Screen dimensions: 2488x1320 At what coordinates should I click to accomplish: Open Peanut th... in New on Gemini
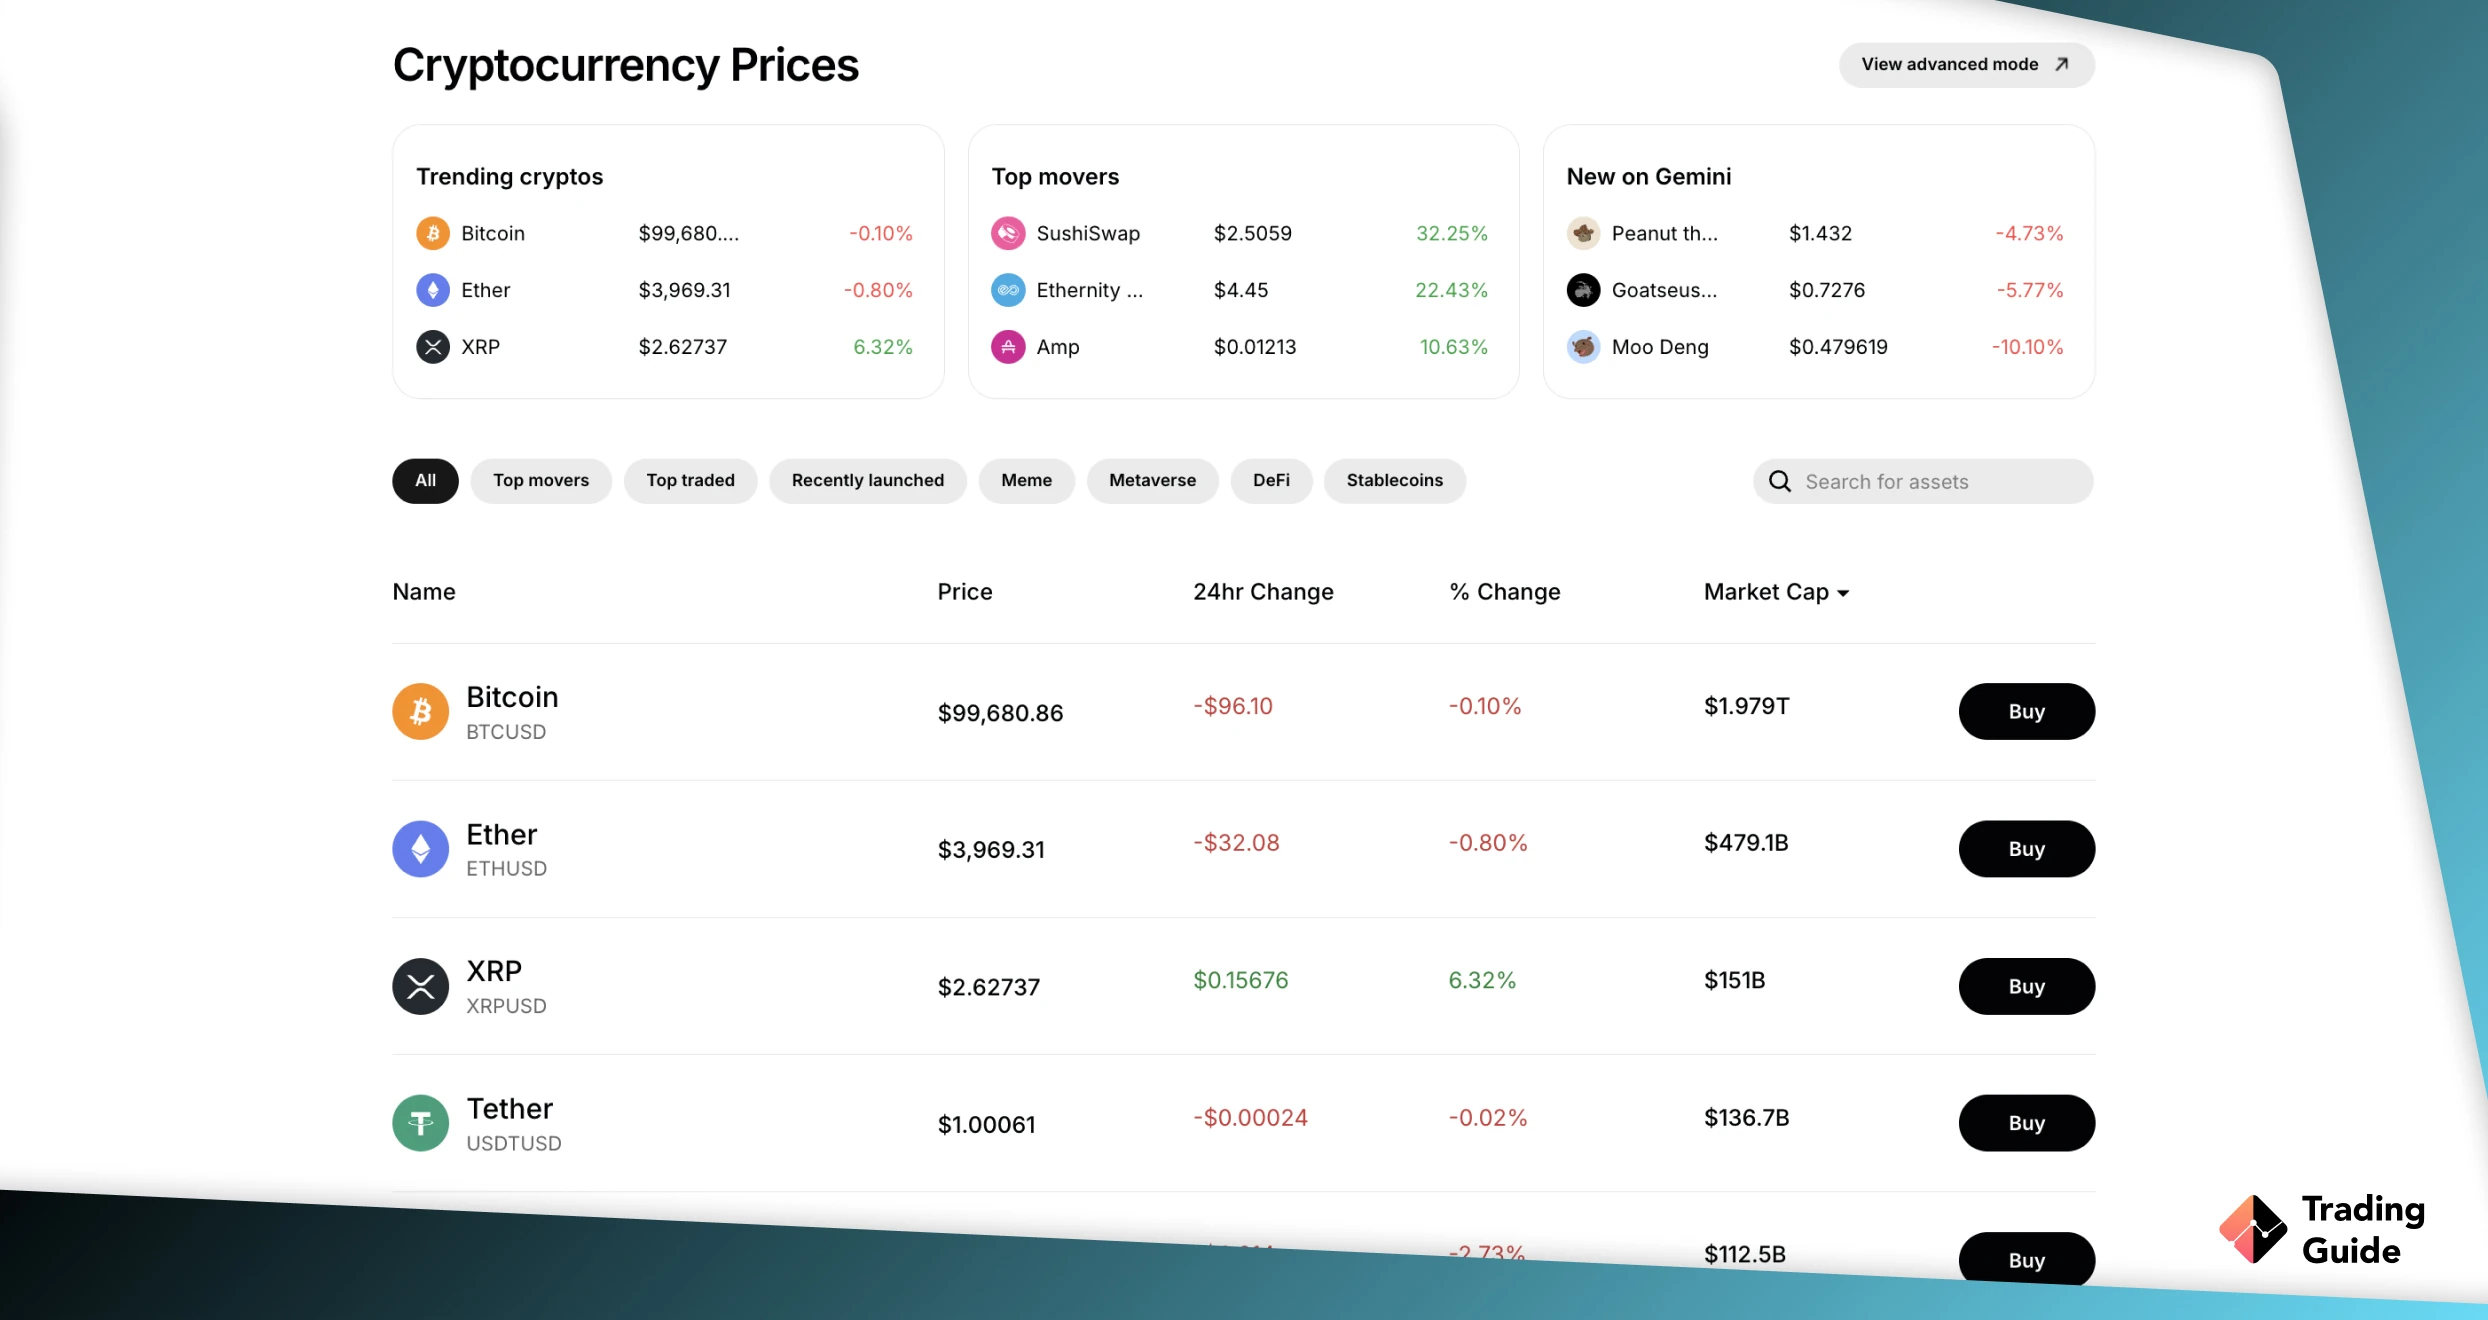tap(1665, 234)
